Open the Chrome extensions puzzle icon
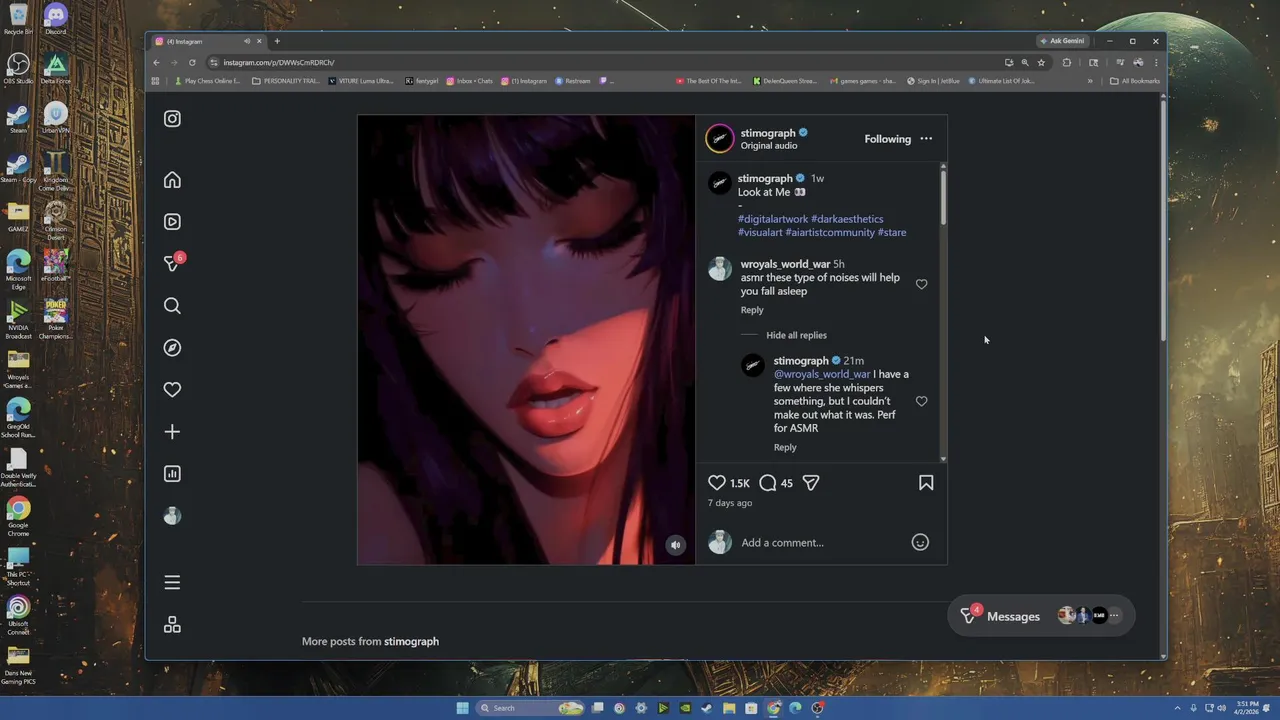This screenshot has width=1280, height=720. (x=1066, y=62)
